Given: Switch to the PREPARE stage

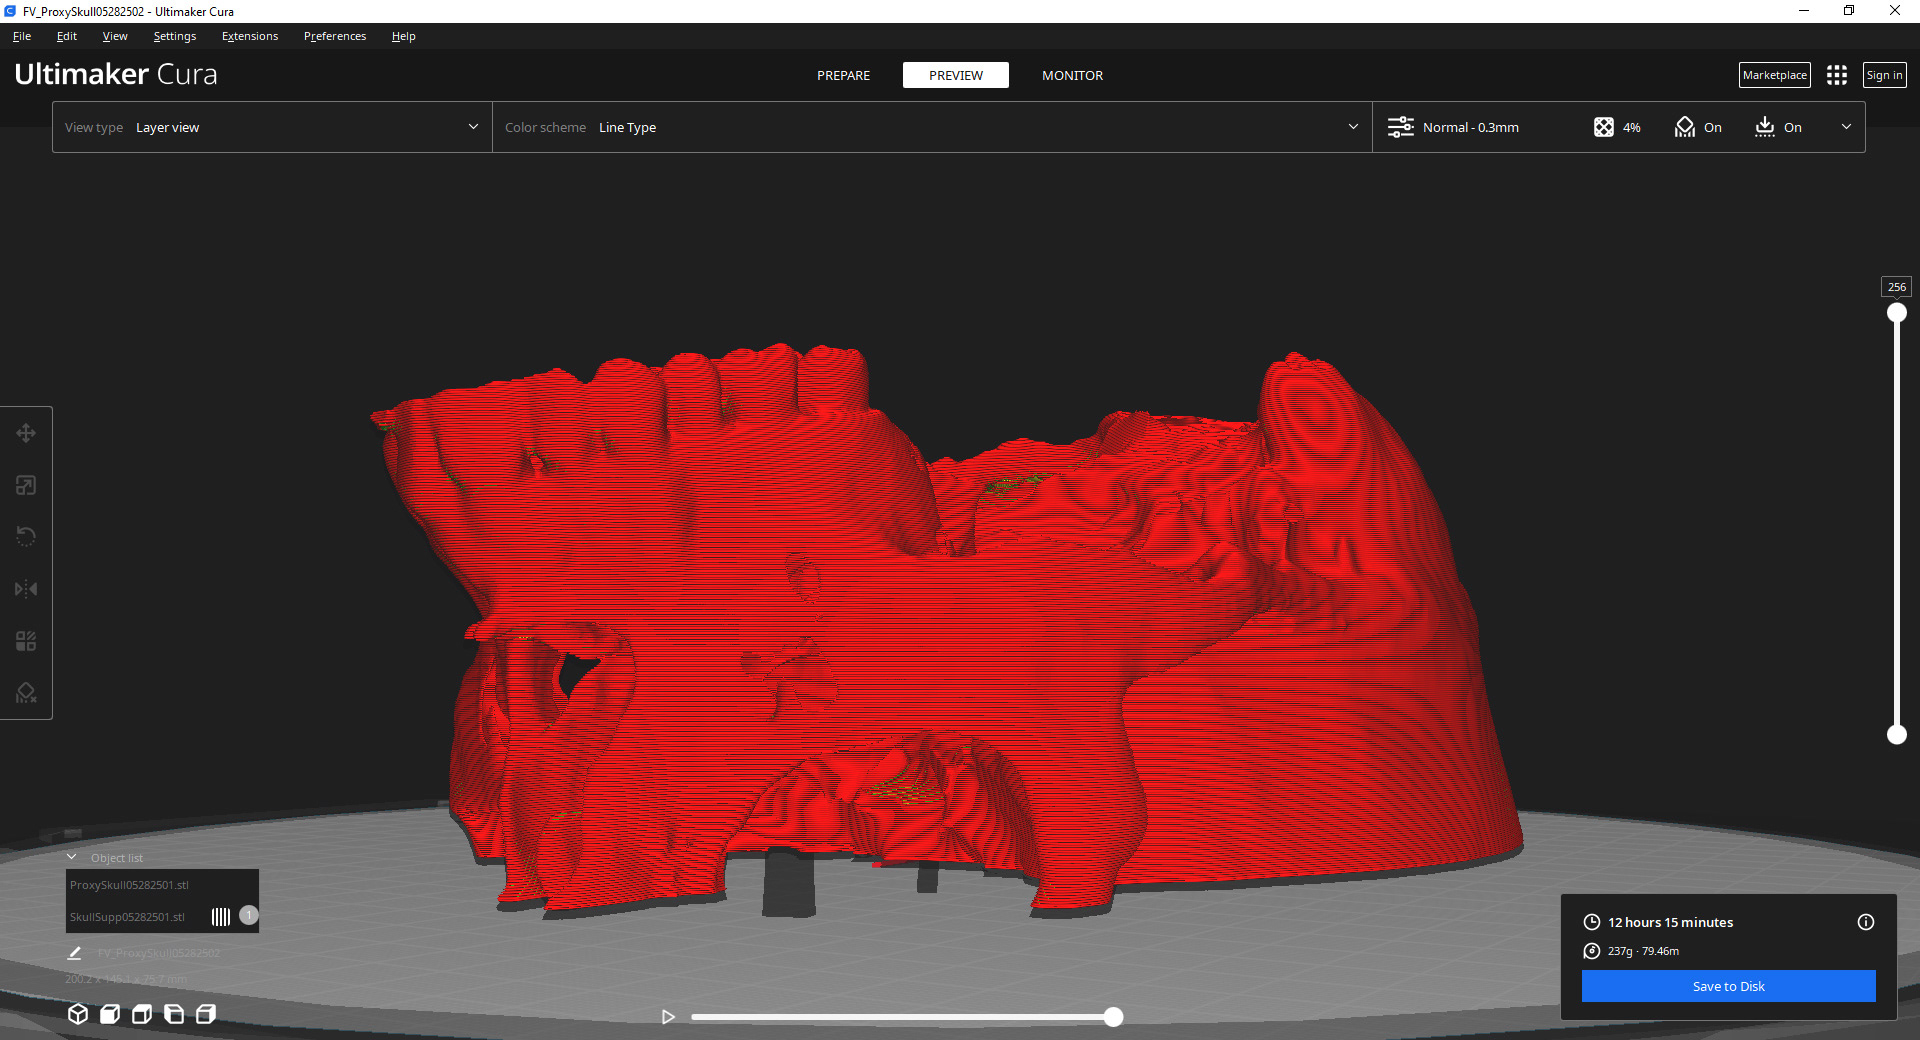Looking at the screenshot, I should [843, 75].
